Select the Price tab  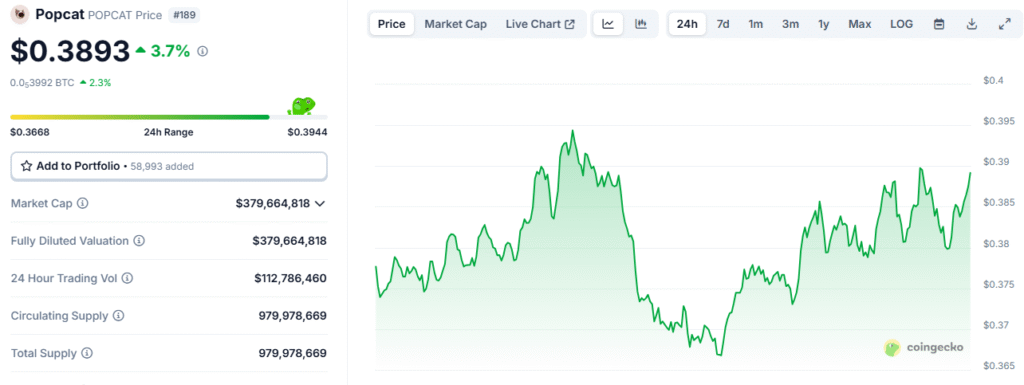tap(392, 24)
